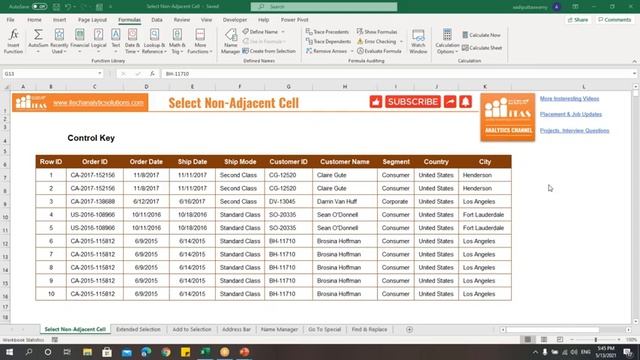This screenshot has height=360, width=640.
Task: Expand the formula bar
Action: [634, 73]
